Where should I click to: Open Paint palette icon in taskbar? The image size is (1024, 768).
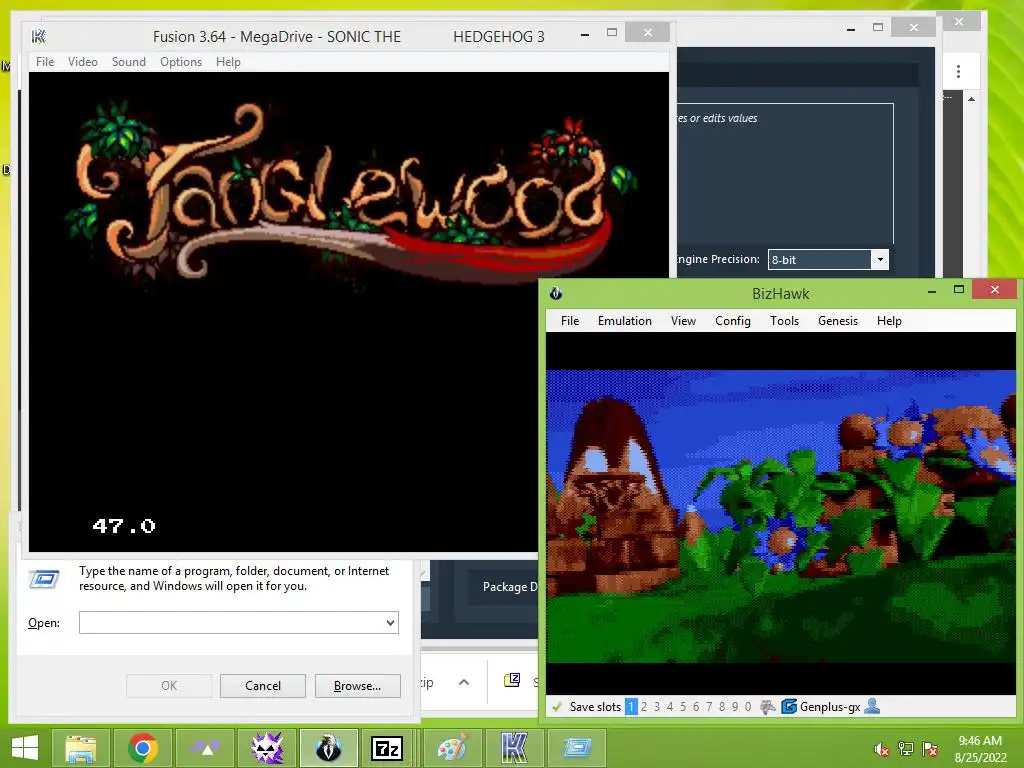[452, 748]
